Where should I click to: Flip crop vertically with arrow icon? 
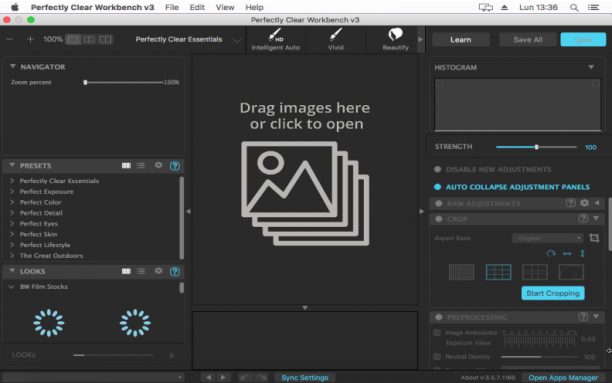point(582,254)
